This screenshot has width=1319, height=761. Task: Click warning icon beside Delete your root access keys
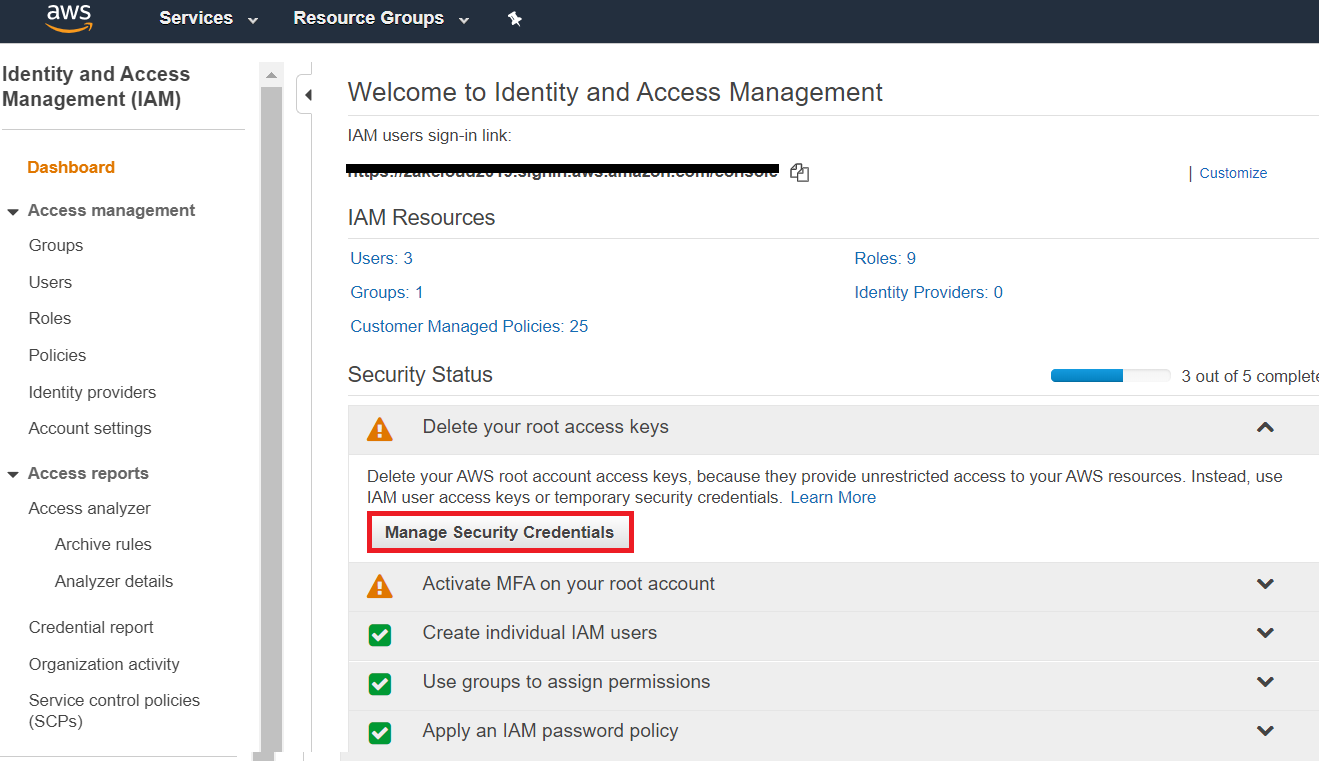point(380,429)
